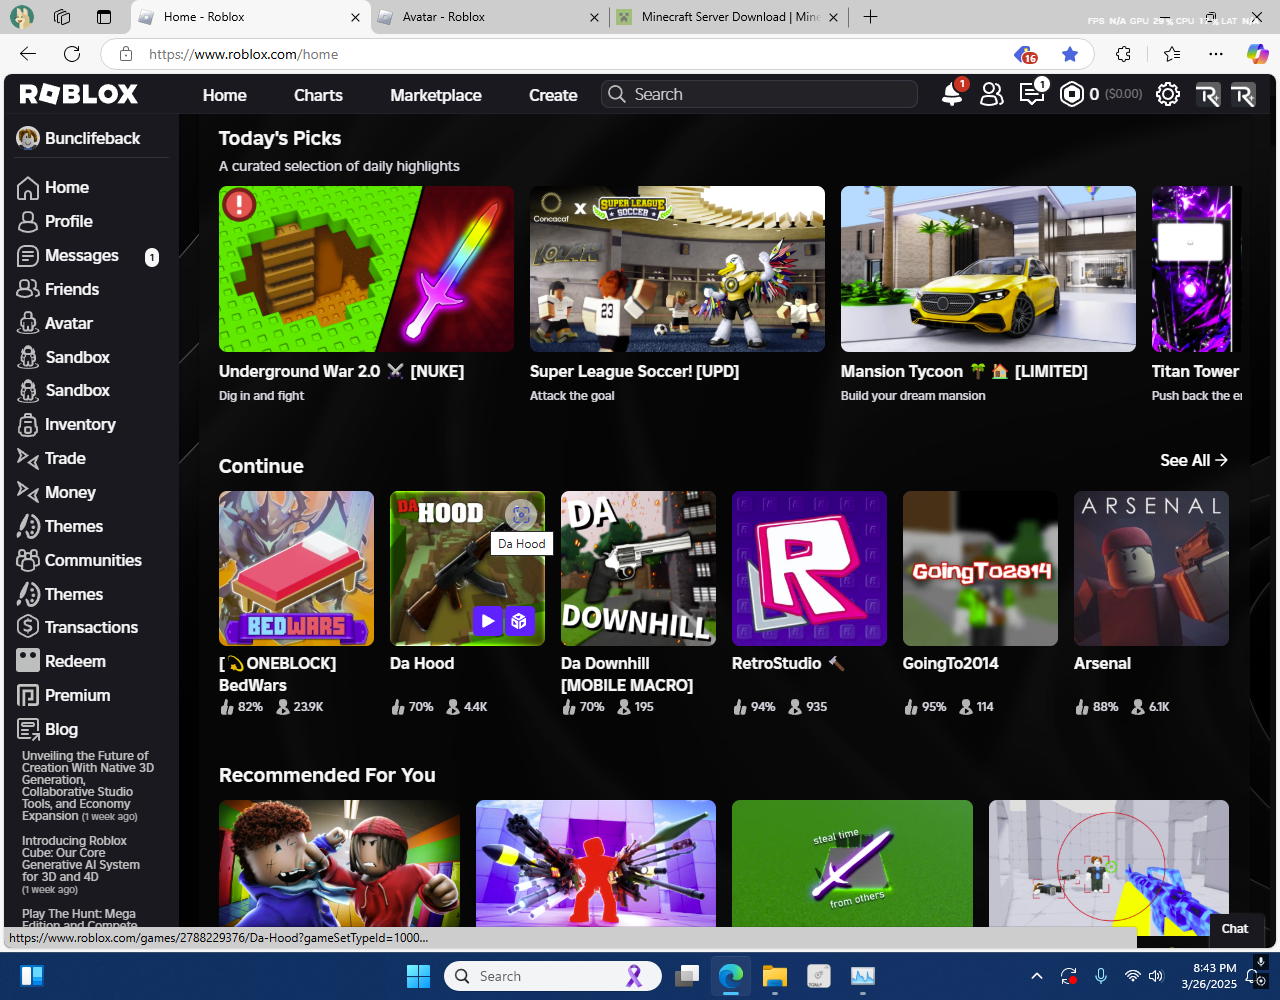Viewport: 1280px width, 1000px height.
Task: Click the browser refresh button
Action: (72, 54)
